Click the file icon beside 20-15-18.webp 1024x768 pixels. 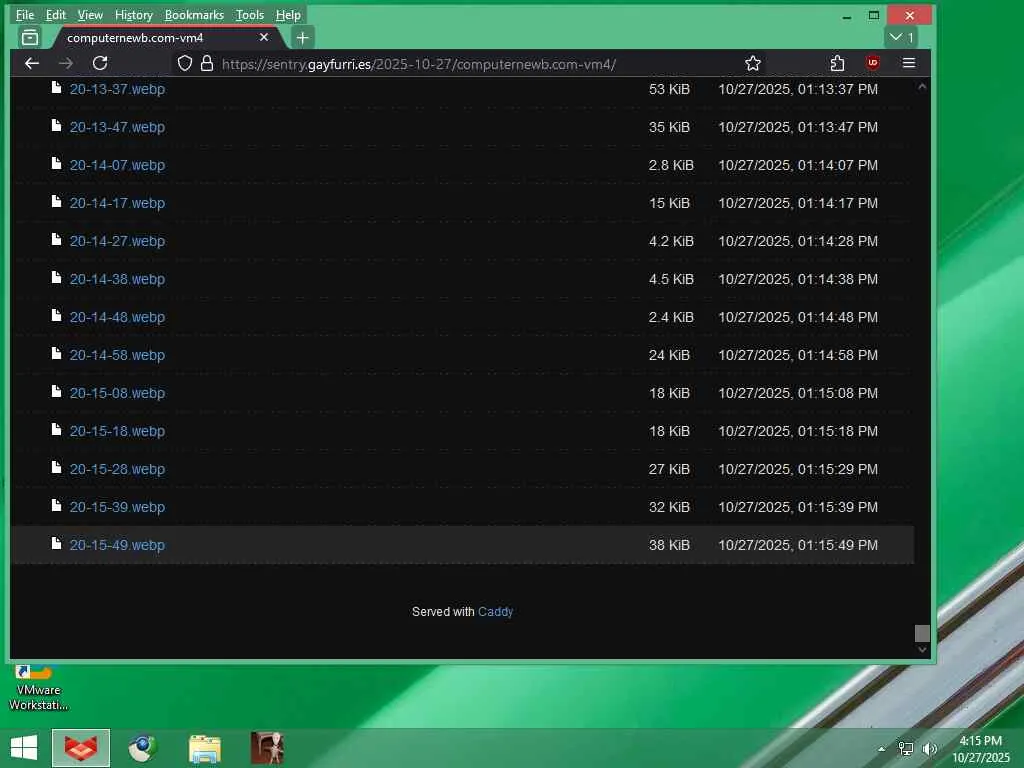[57, 429]
